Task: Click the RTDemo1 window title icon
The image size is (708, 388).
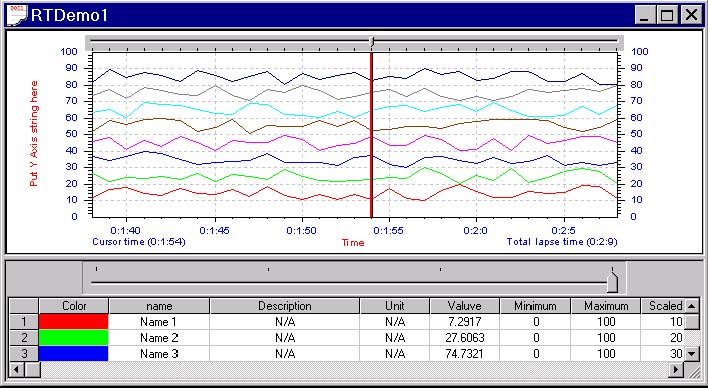Action: pos(18,15)
